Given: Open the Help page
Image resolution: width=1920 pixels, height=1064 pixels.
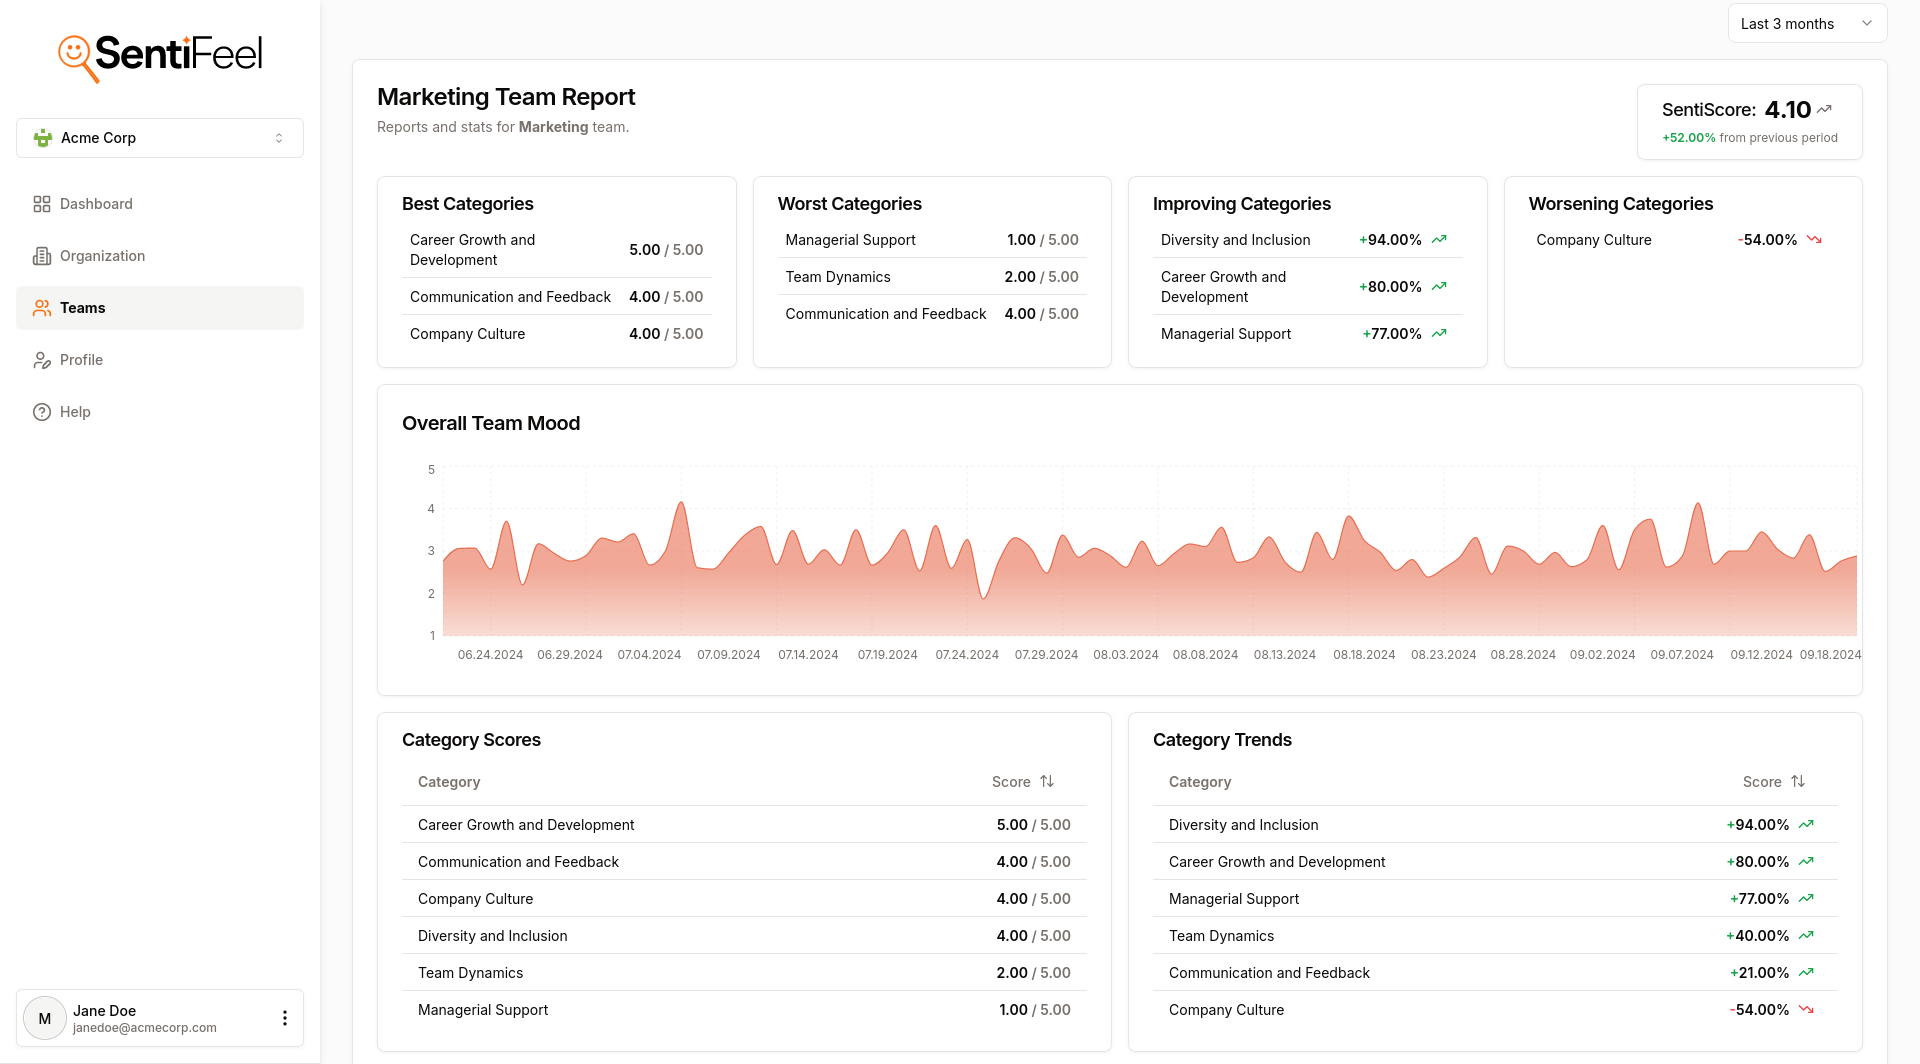Looking at the screenshot, I should [160, 412].
